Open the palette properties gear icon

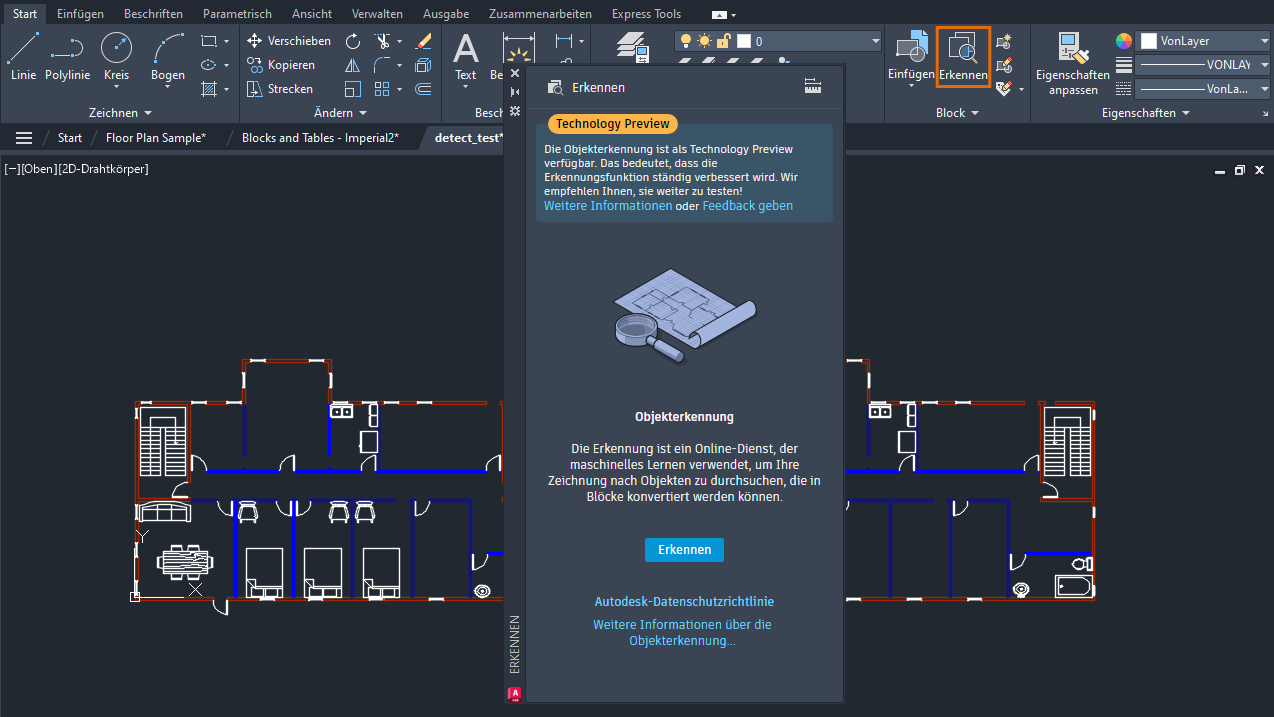(515, 111)
